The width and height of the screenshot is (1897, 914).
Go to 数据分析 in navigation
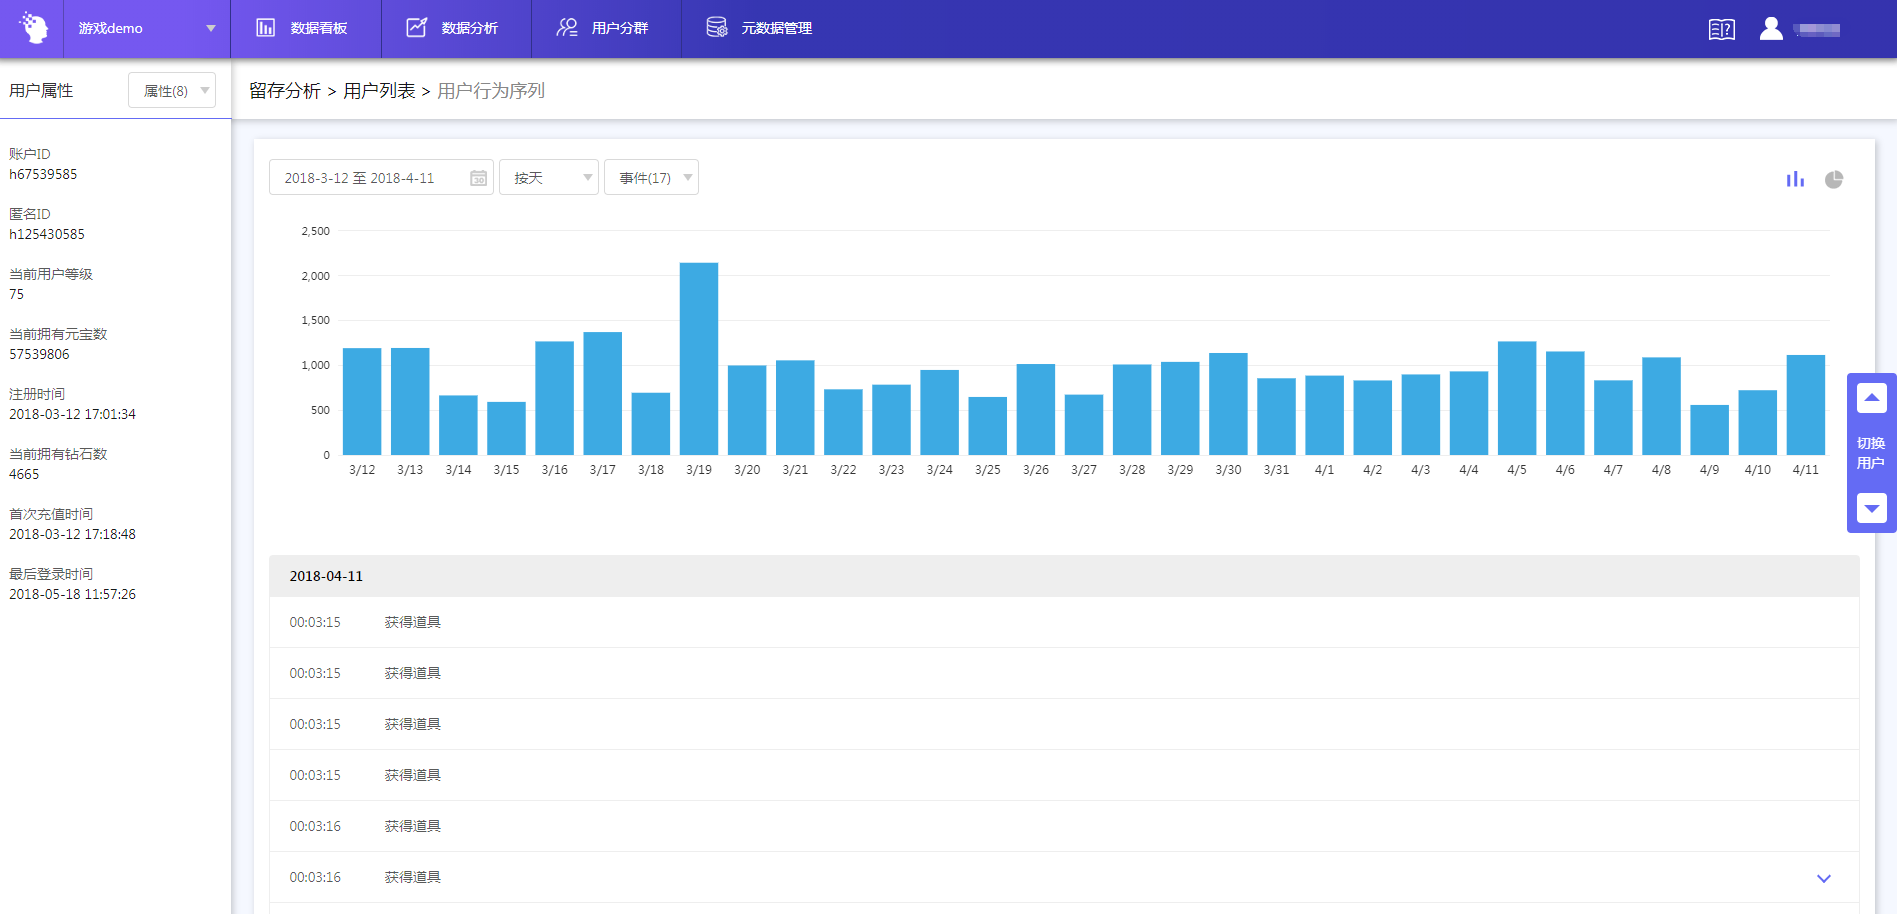point(456,28)
